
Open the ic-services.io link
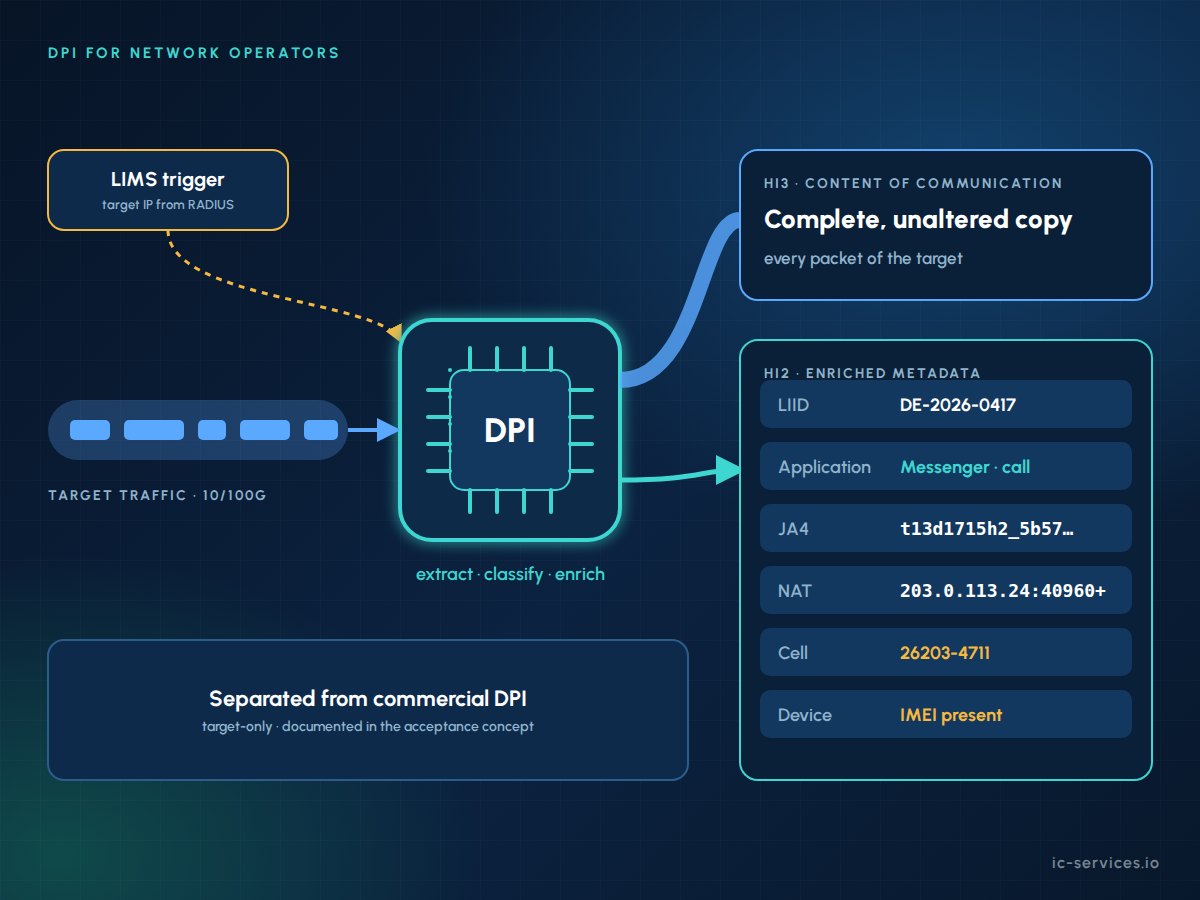(x=1106, y=862)
